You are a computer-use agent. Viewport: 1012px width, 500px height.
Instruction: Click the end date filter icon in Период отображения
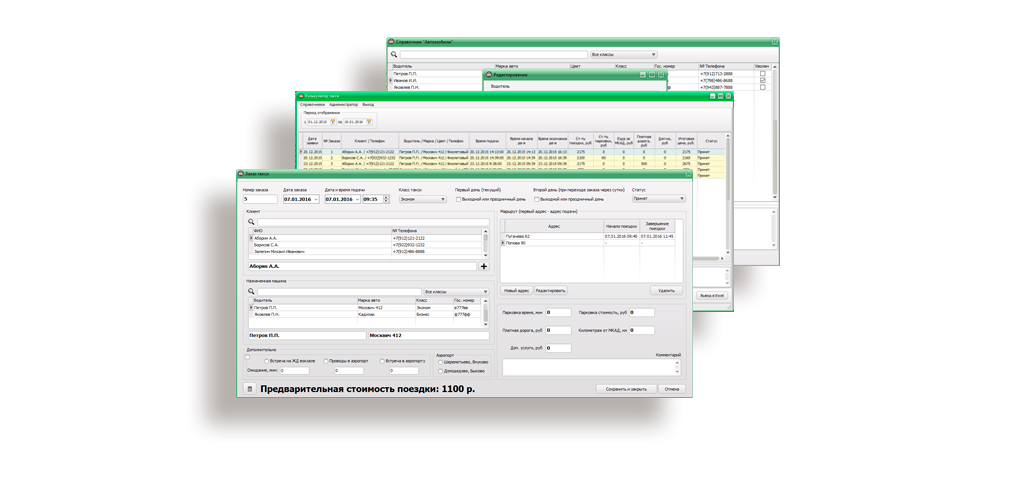[369, 122]
